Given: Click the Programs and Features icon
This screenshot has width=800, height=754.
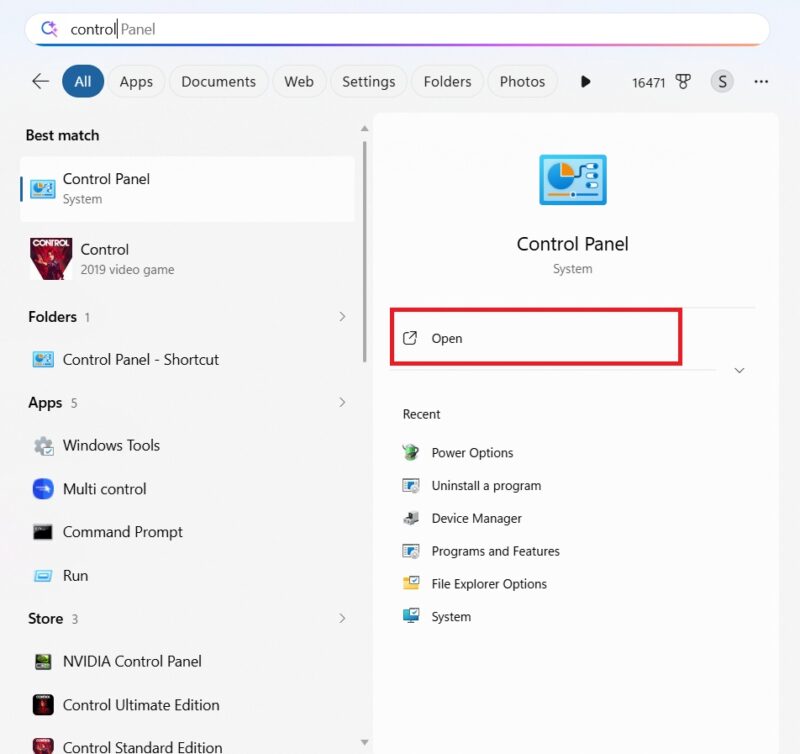Looking at the screenshot, I should (x=411, y=551).
